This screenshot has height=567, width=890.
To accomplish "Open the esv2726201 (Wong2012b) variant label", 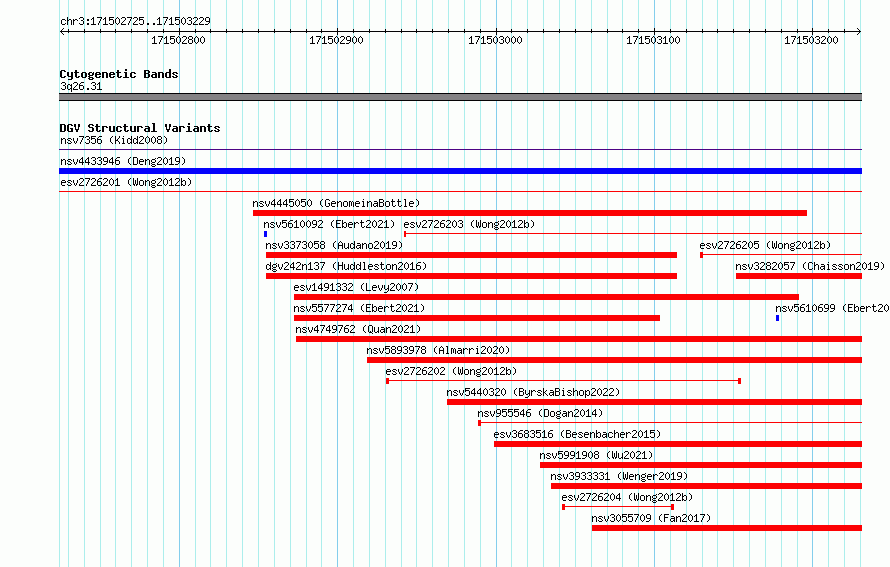I will coord(126,182).
